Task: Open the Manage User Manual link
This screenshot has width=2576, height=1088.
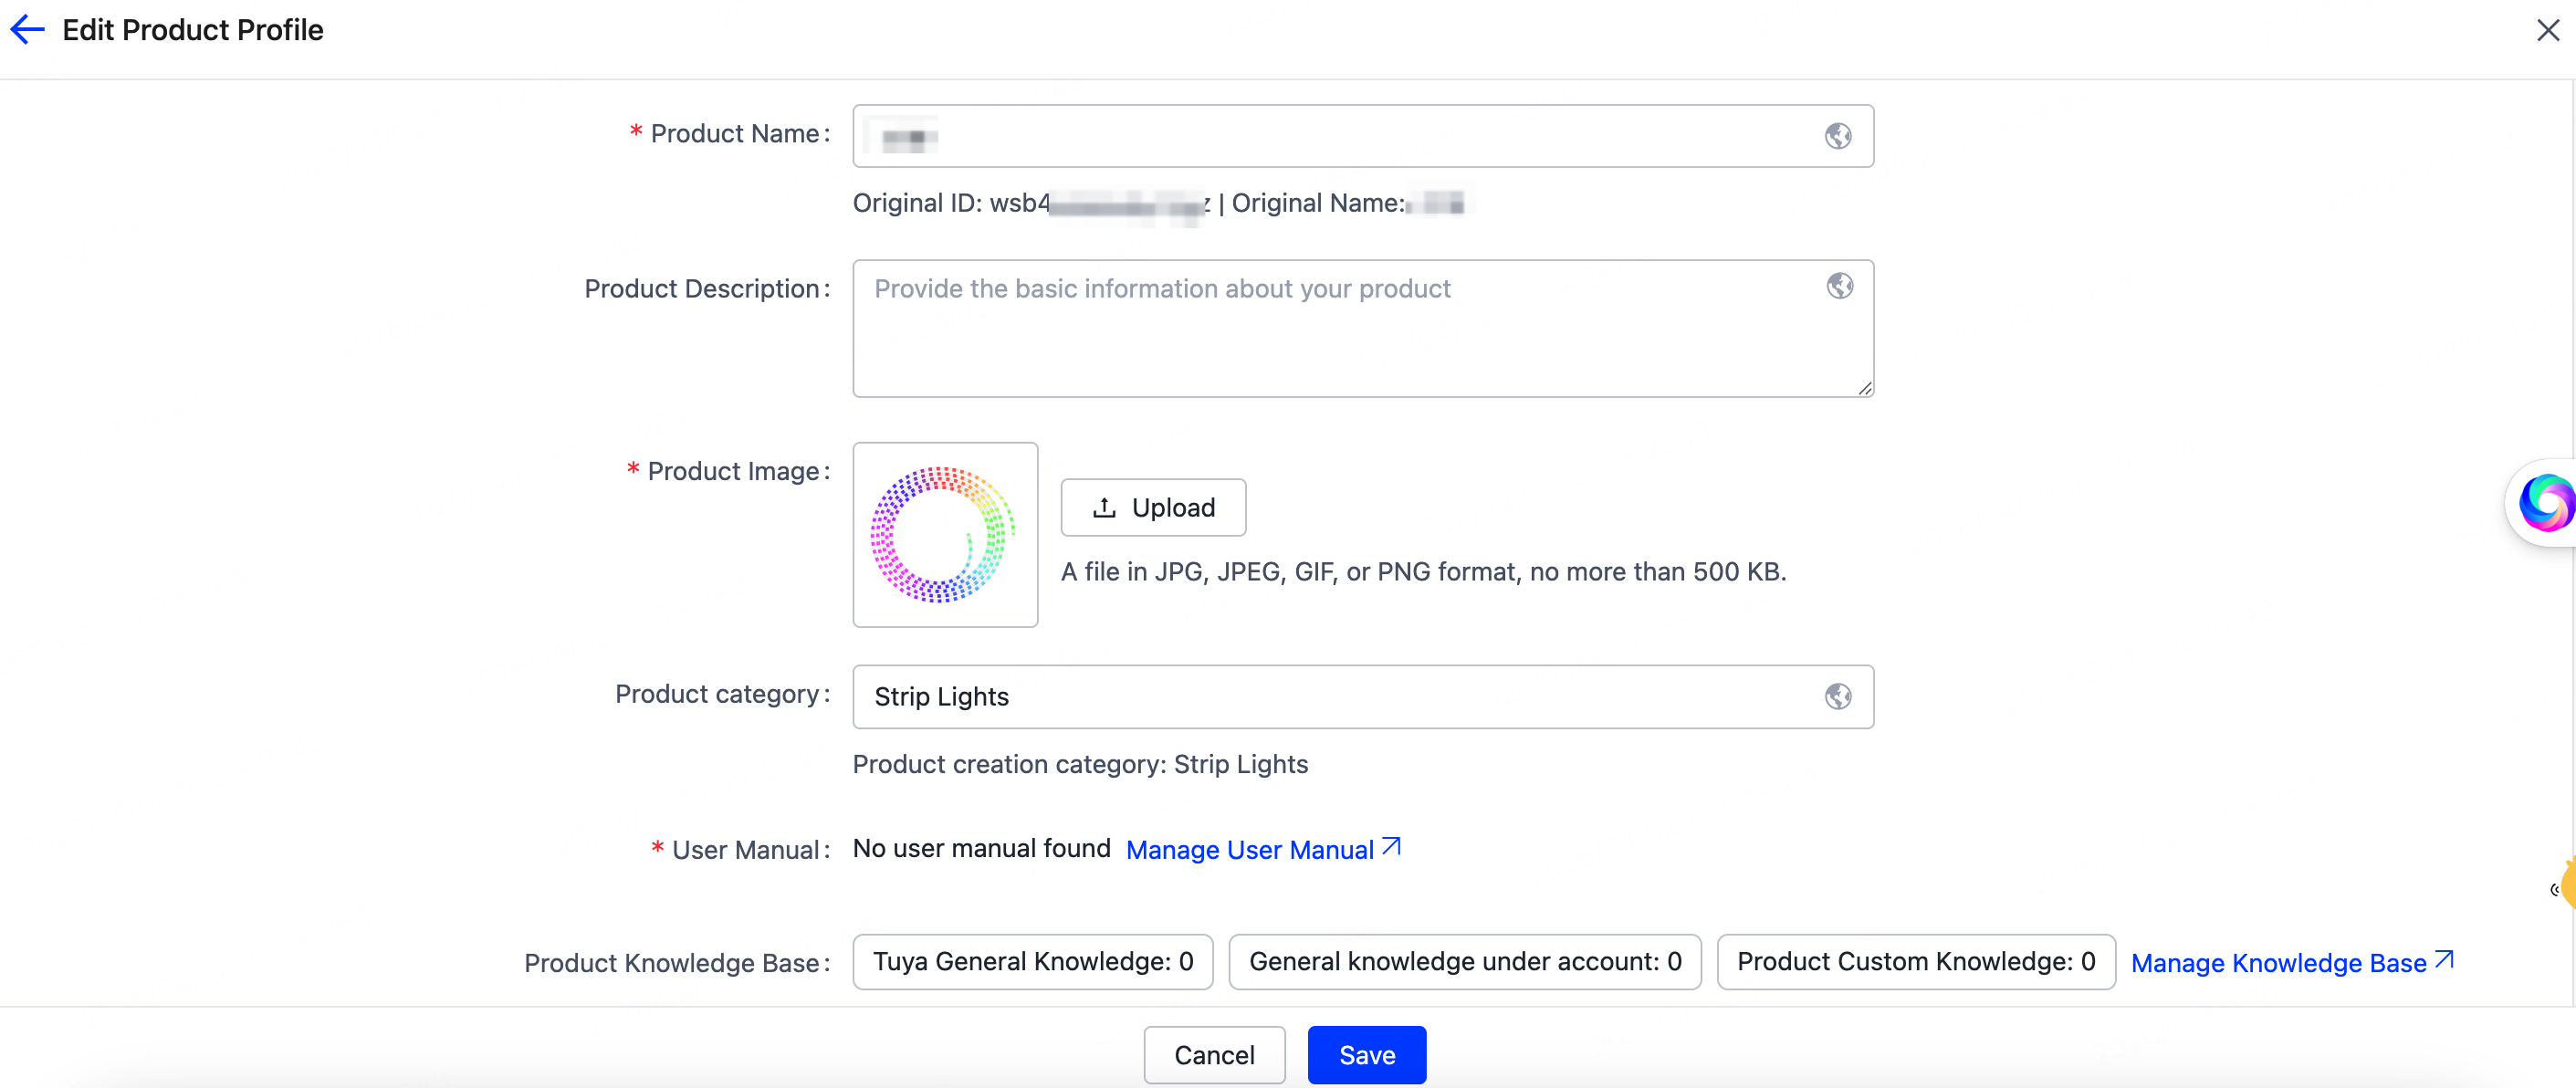Action: point(1249,850)
